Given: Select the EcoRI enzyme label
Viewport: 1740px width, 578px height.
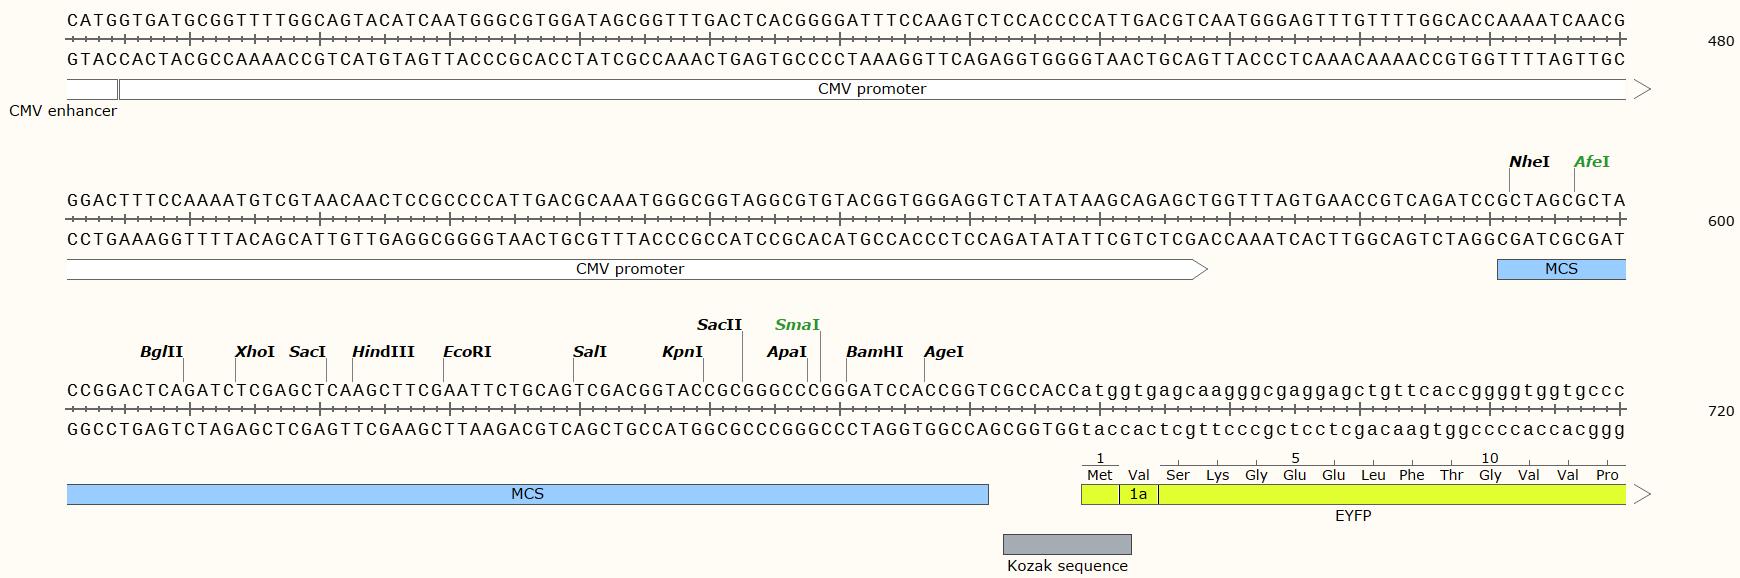Looking at the screenshot, I should [x=467, y=352].
